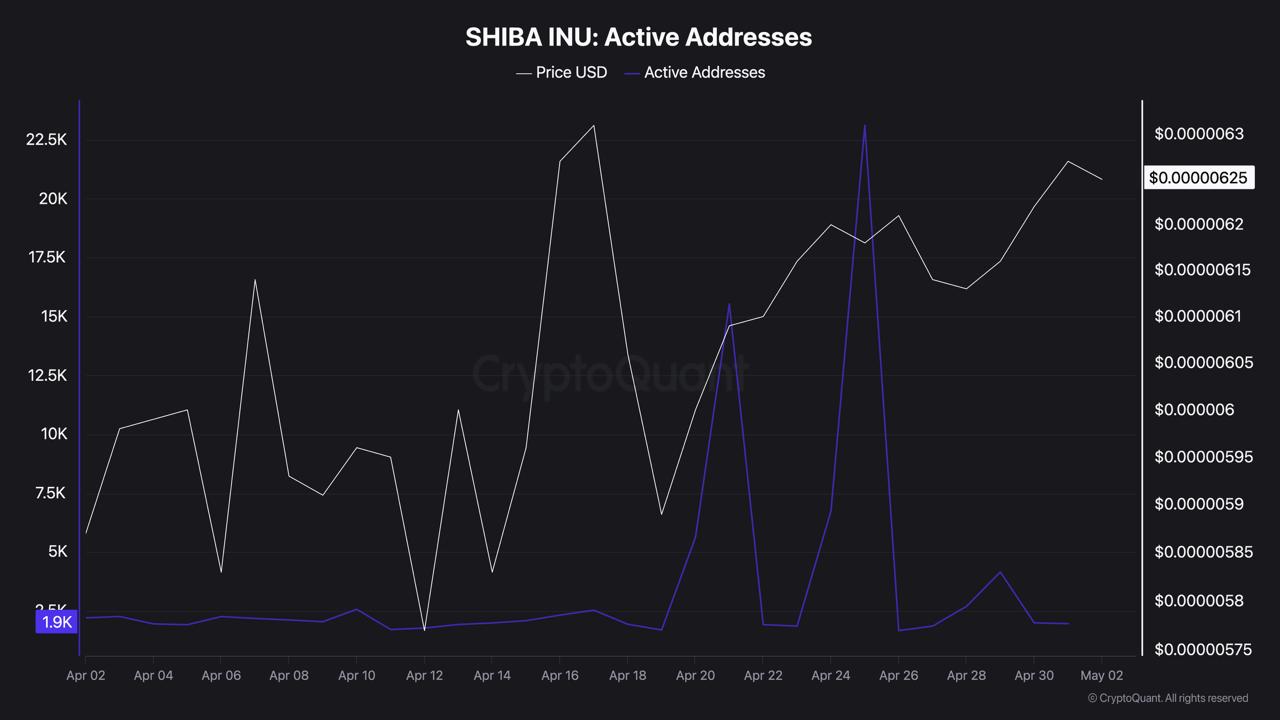Click the Apr 08 date label

tap(288, 676)
